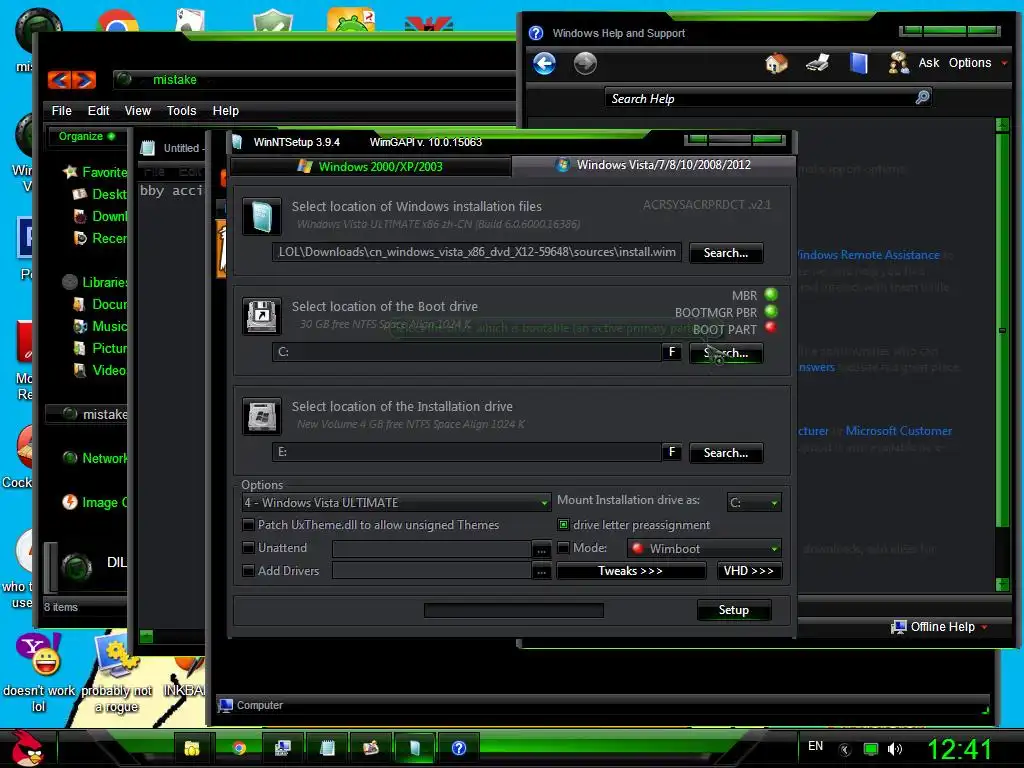This screenshot has width=1024, height=768.
Task: Open Chrome from the taskbar
Action: pyautogui.click(x=239, y=748)
